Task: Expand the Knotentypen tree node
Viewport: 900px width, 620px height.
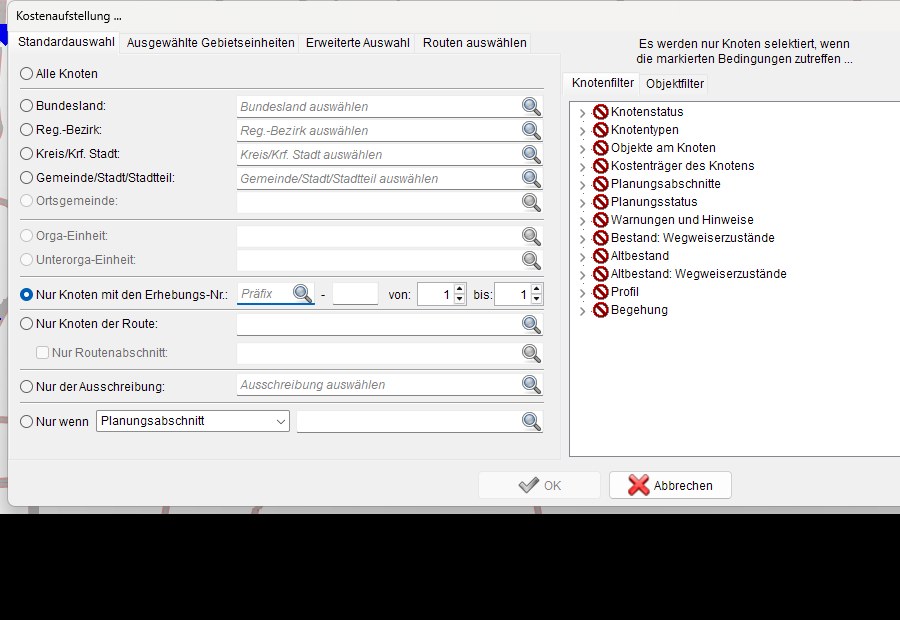Action: 583,130
